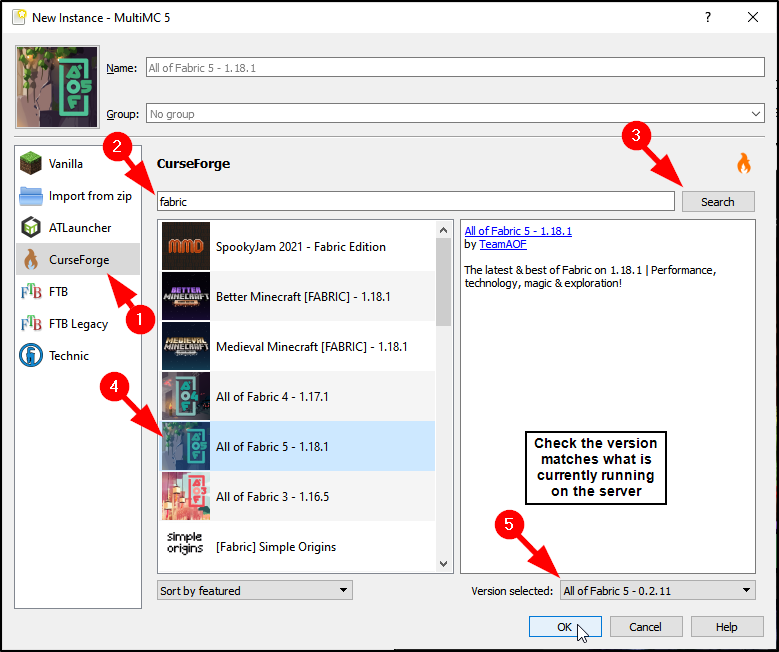
Task: Select the ATLauncher cube icon
Action: click(x=31, y=228)
